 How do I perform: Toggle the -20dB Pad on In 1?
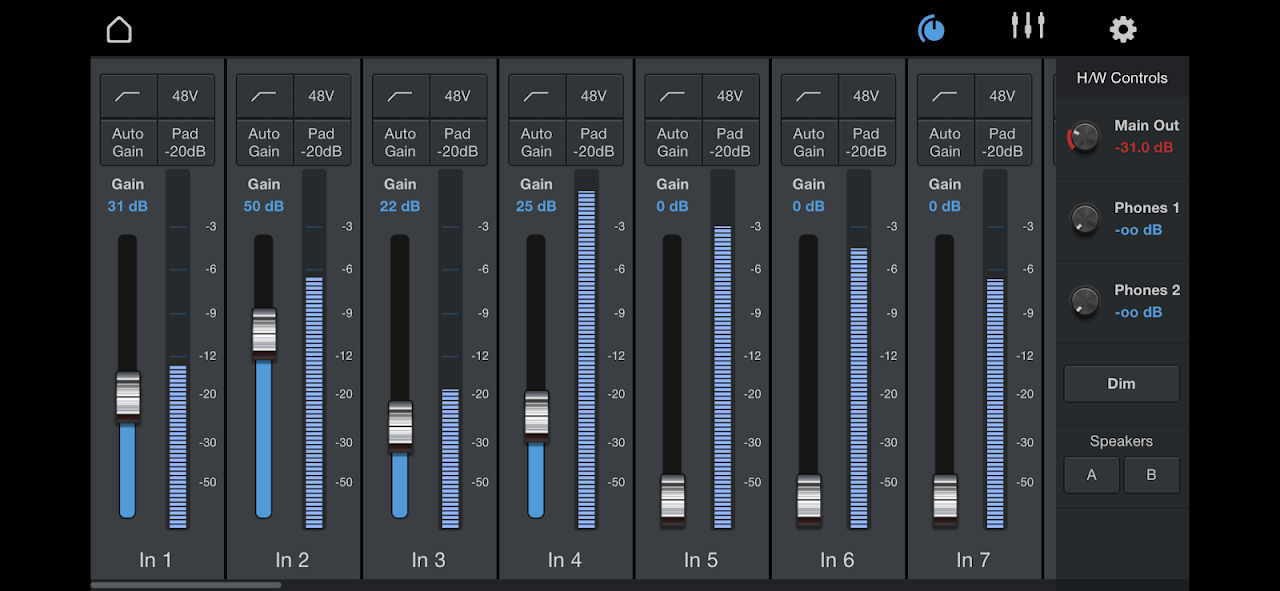(x=186, y=142)
